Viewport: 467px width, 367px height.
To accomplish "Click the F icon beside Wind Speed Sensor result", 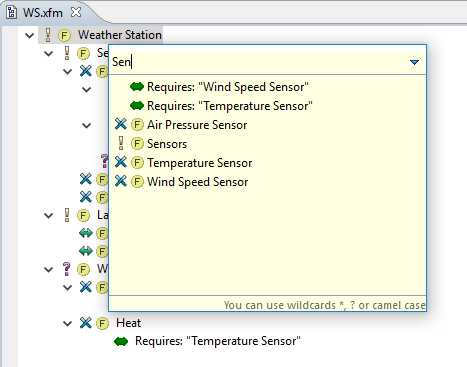I will point(137,182).
